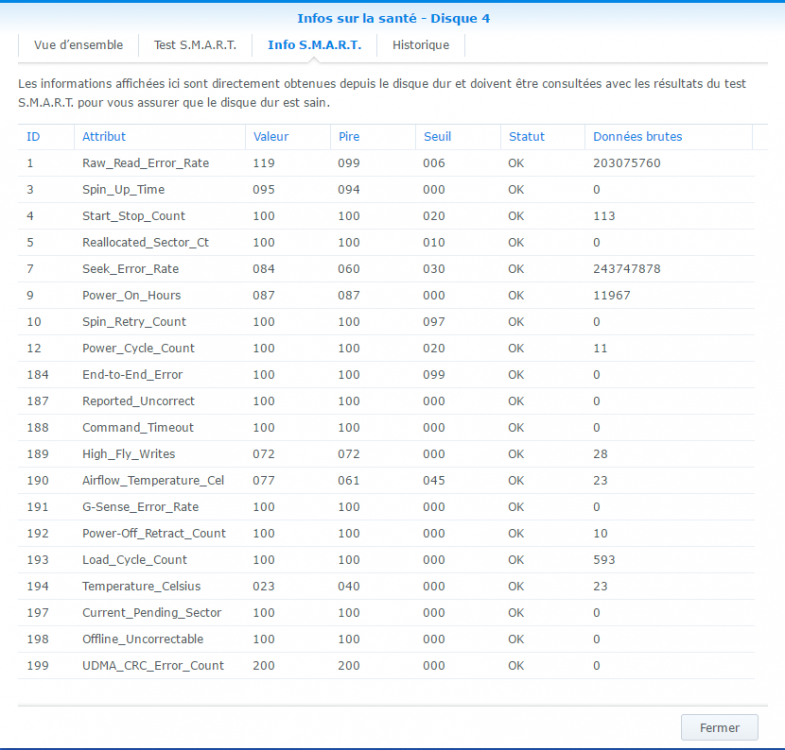Select the UDMA_CRC_Error_Count row
The width and height of the screenshot is (785, 750).
pyautogui.click(x=152, y=666)
